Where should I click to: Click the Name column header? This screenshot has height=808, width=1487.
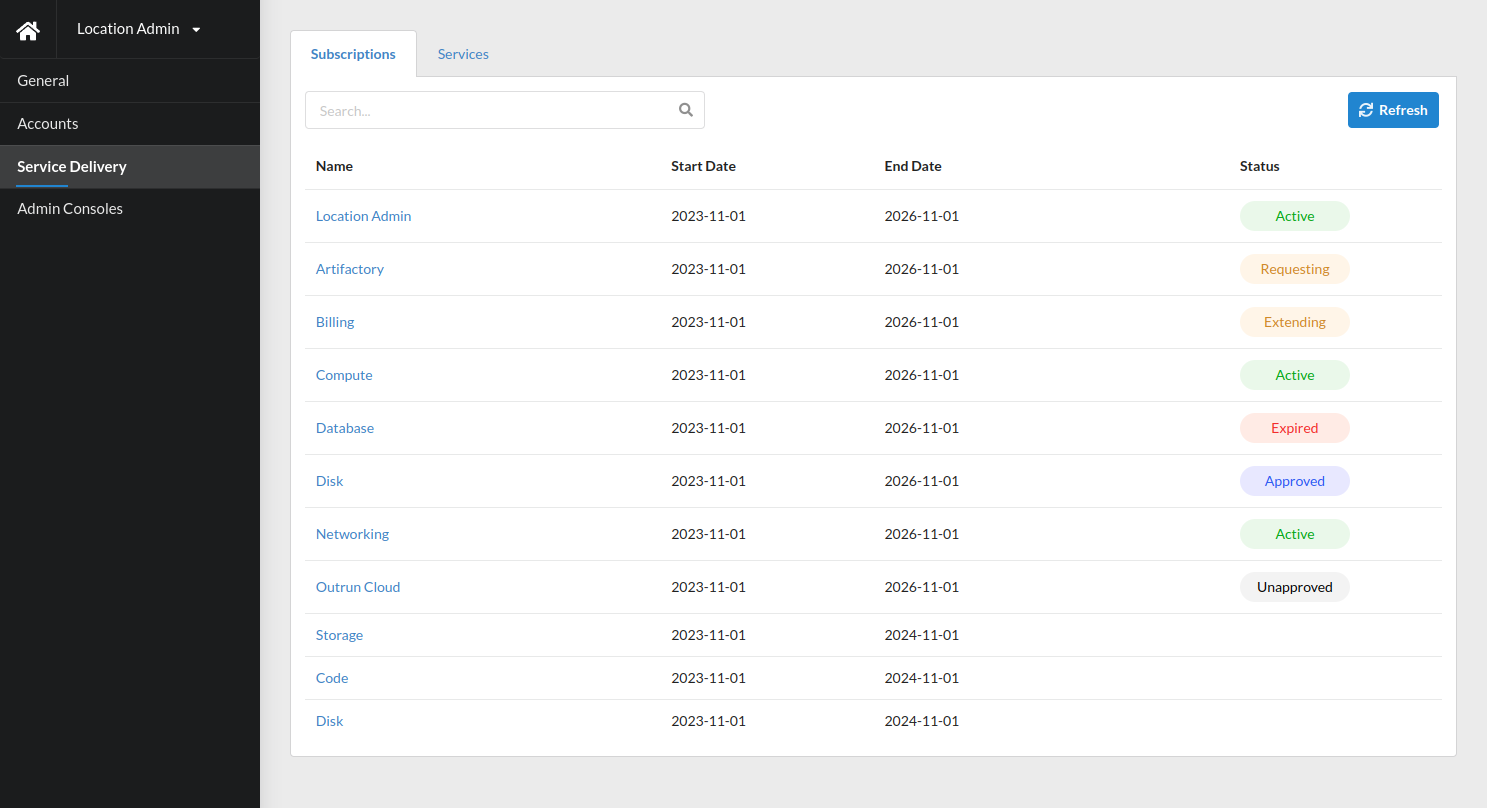click(334, 166)
